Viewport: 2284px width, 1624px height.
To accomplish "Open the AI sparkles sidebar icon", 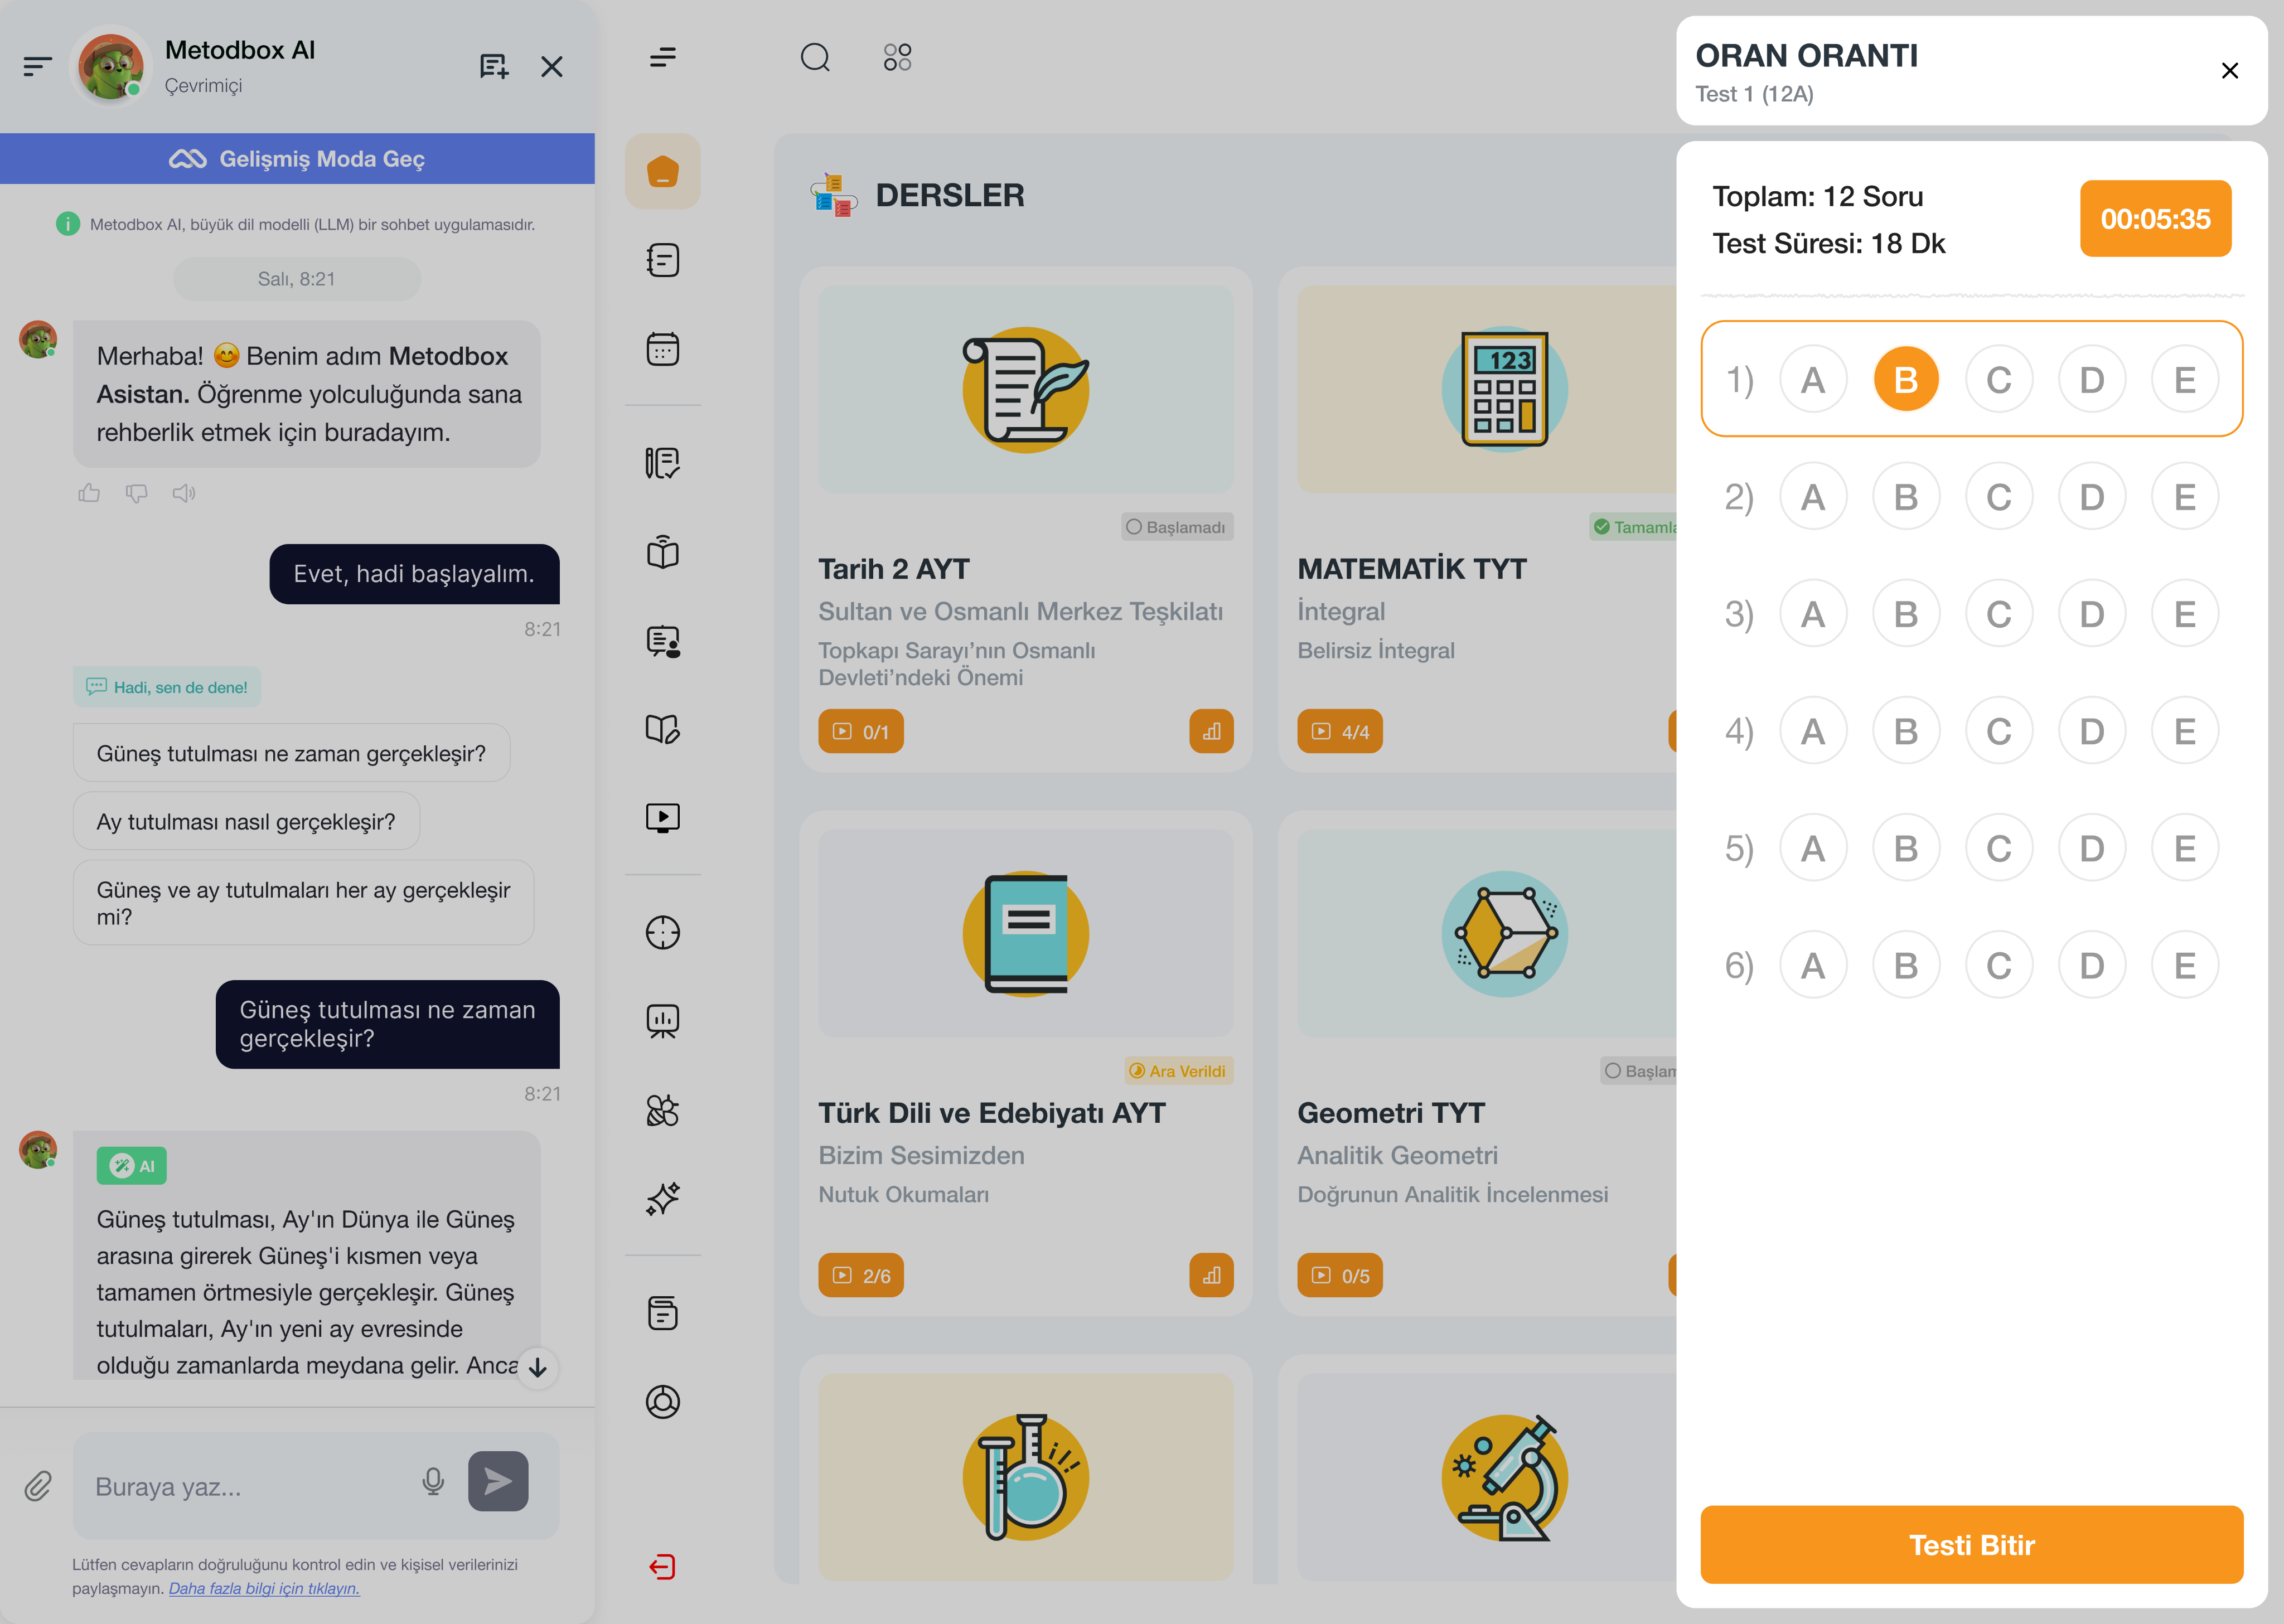I will pyautogui.click(x=663, y=1198).
